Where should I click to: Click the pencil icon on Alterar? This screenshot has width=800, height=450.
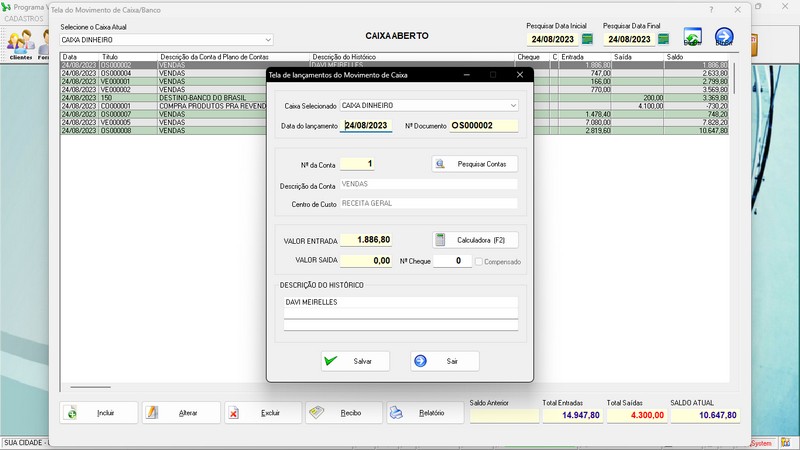pyautogui.click(x=152, y=413)
